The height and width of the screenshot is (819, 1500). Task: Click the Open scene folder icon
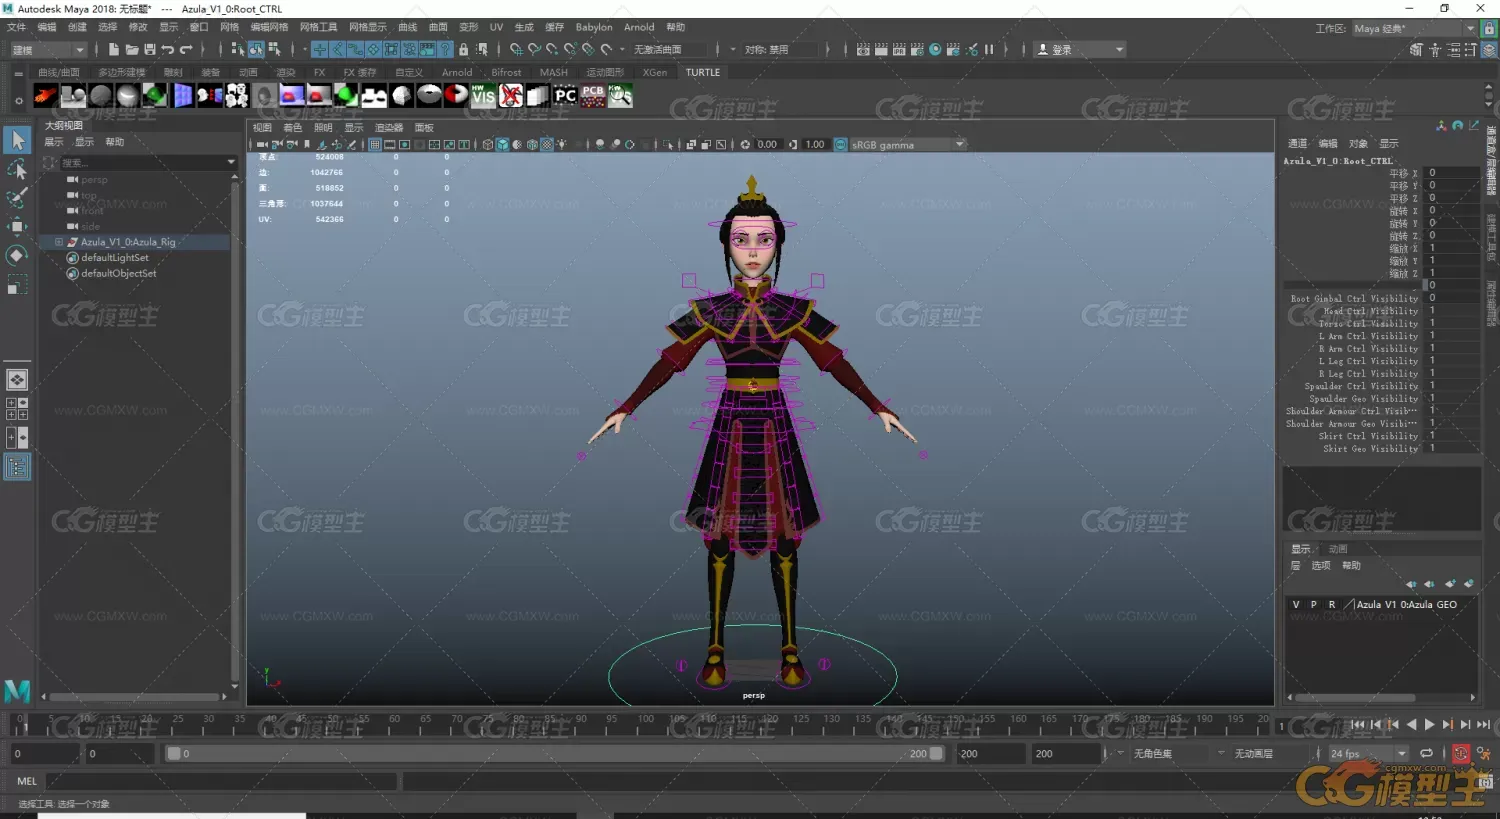131,49
